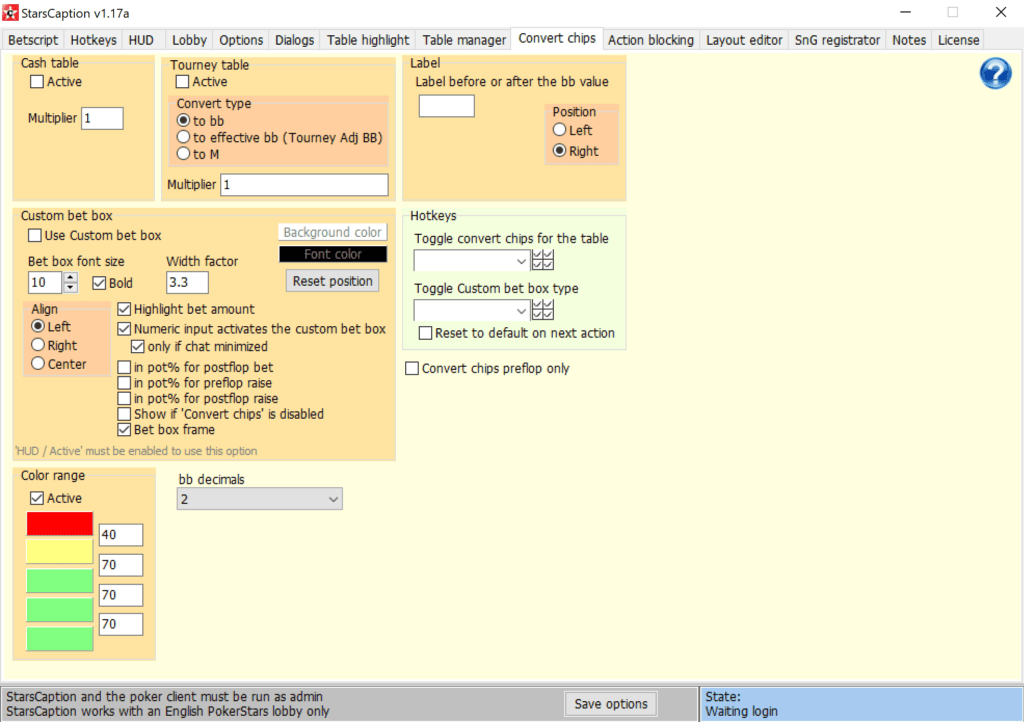Image resolution: width=1024 pixels, height=722 pixels.
Task: Enable in pot% for preflop raise
Action: pyautogui.click(x=124, y=383)
